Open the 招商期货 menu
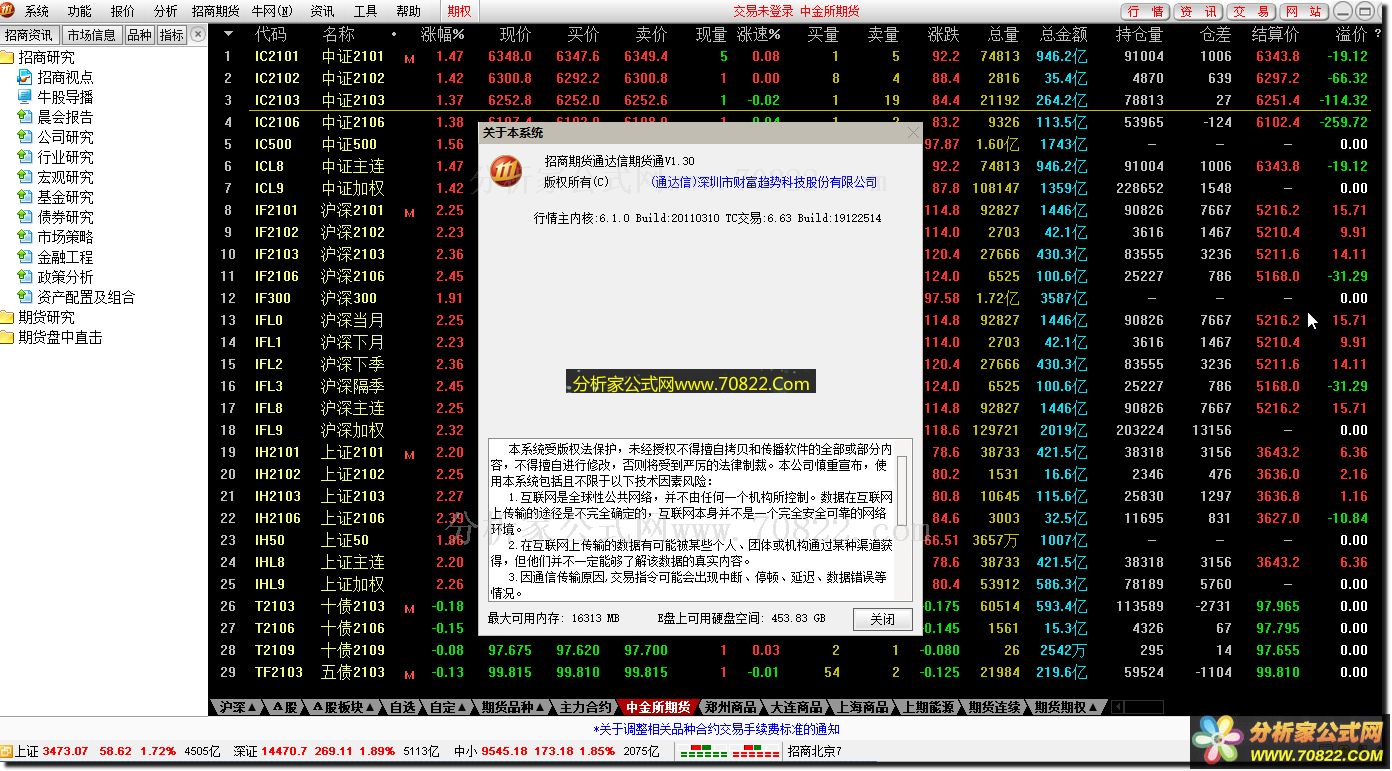This screenshot has width=1392, height=771. click(215, 11)
